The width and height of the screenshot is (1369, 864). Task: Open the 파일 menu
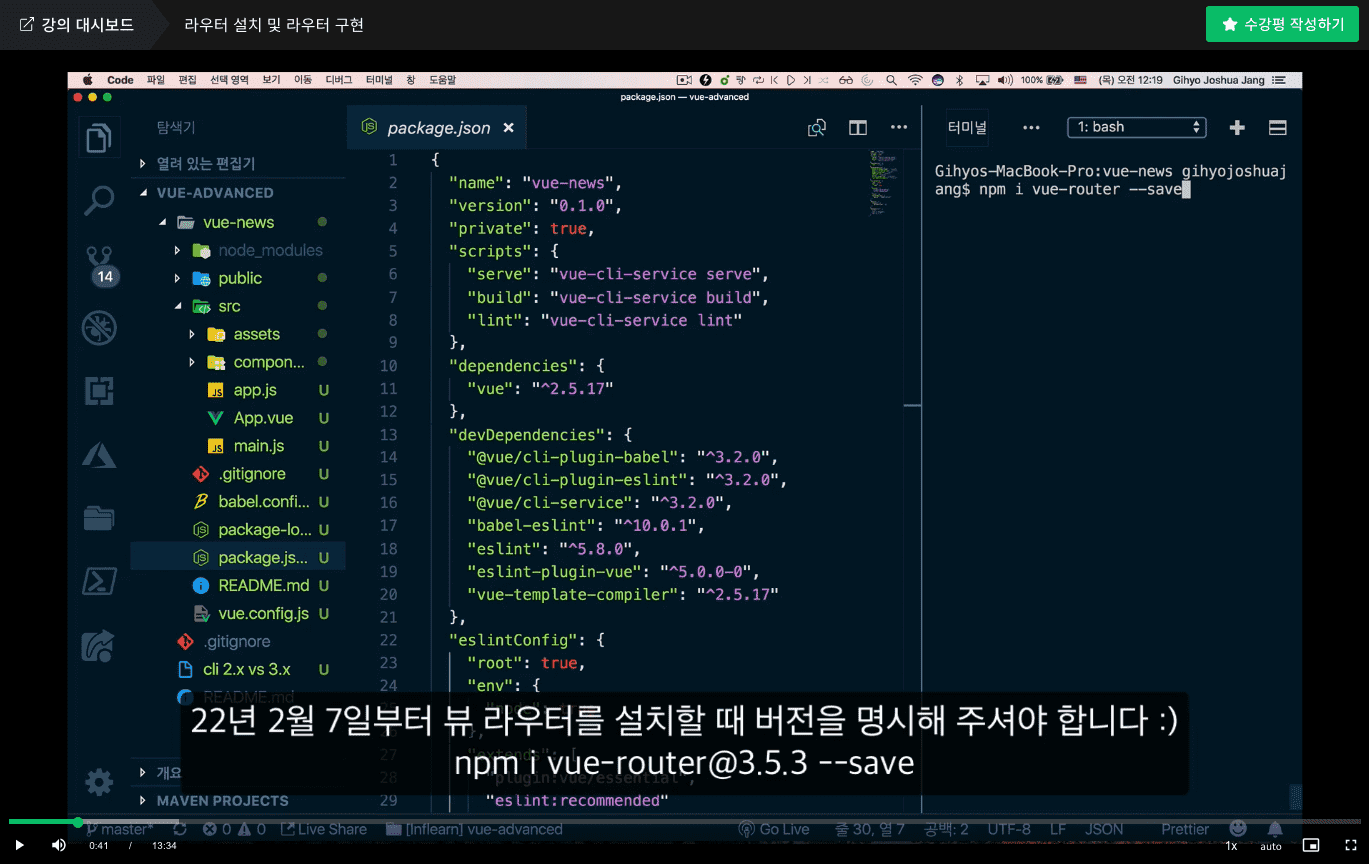pos(155,80)
